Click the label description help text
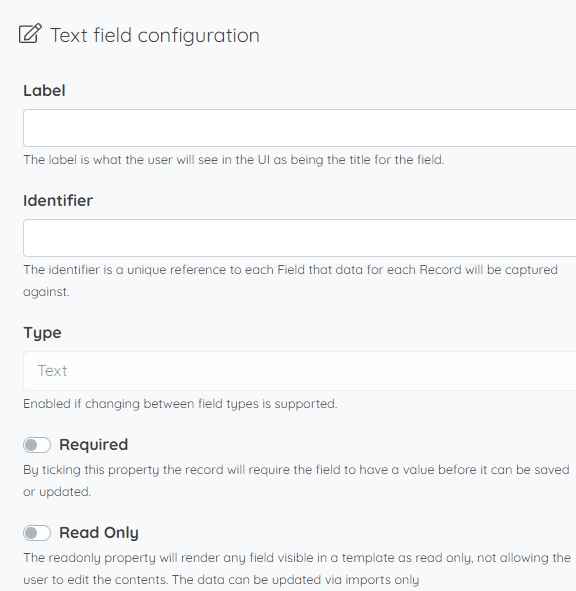The width and height of the screenshot is (576, 591). point(234,160)
